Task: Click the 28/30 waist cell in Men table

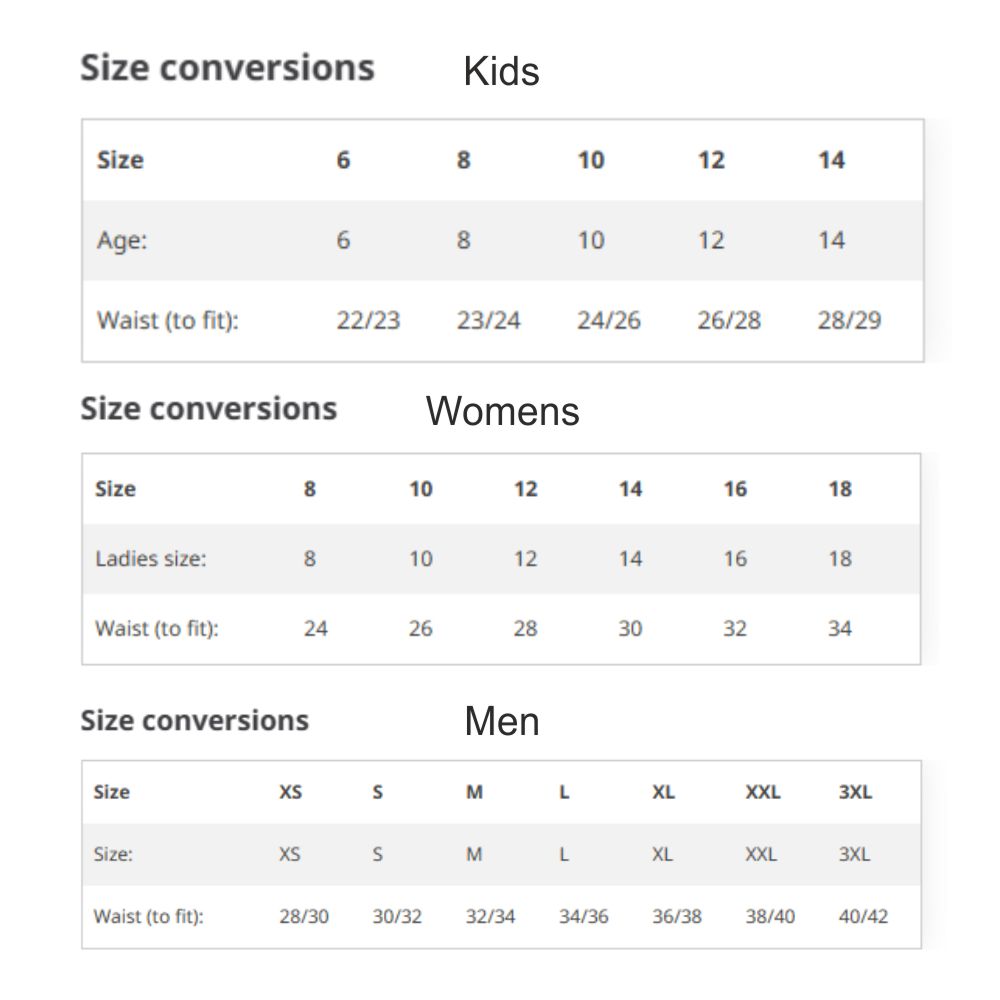Action: (304, 916)
